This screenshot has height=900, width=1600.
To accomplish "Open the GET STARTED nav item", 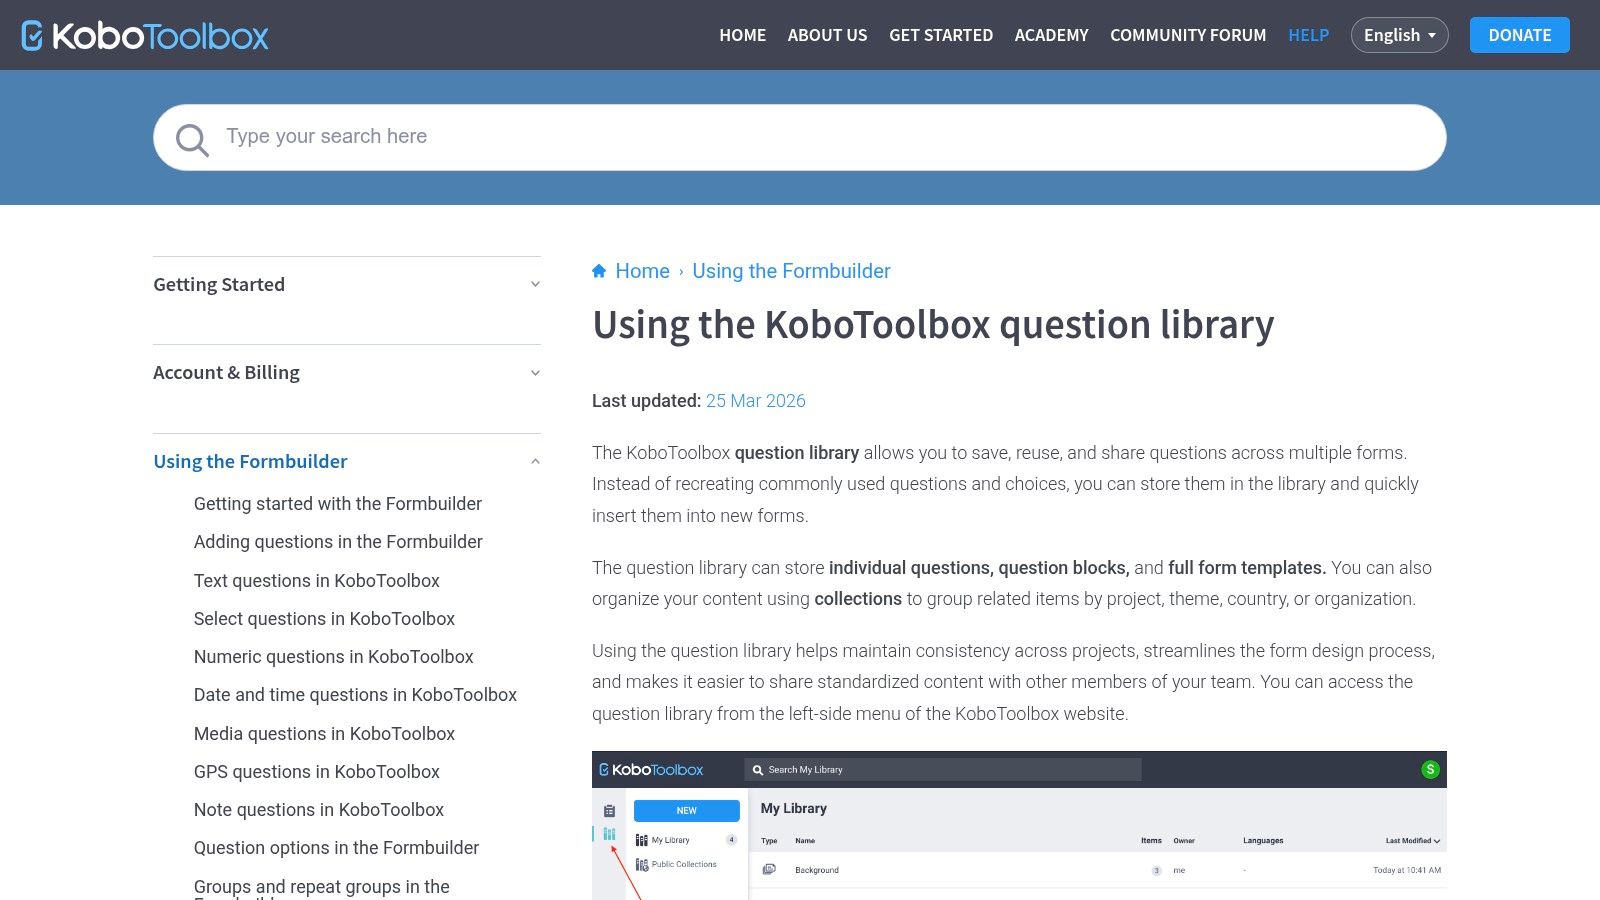I will click(x=941, y=35).
